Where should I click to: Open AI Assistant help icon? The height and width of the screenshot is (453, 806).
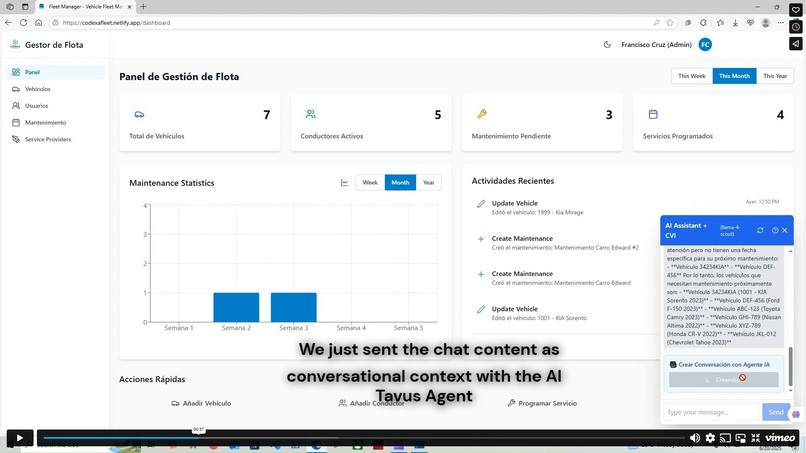click(775, 230)
